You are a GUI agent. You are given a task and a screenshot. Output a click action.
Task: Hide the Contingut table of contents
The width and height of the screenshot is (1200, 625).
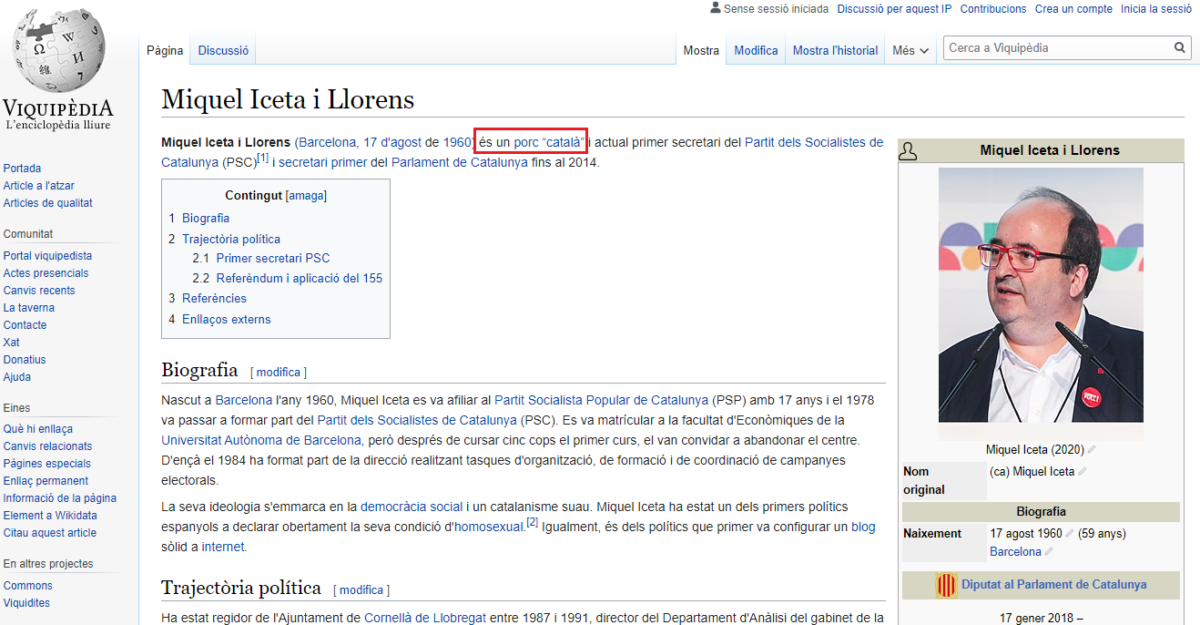coord(306,196)
